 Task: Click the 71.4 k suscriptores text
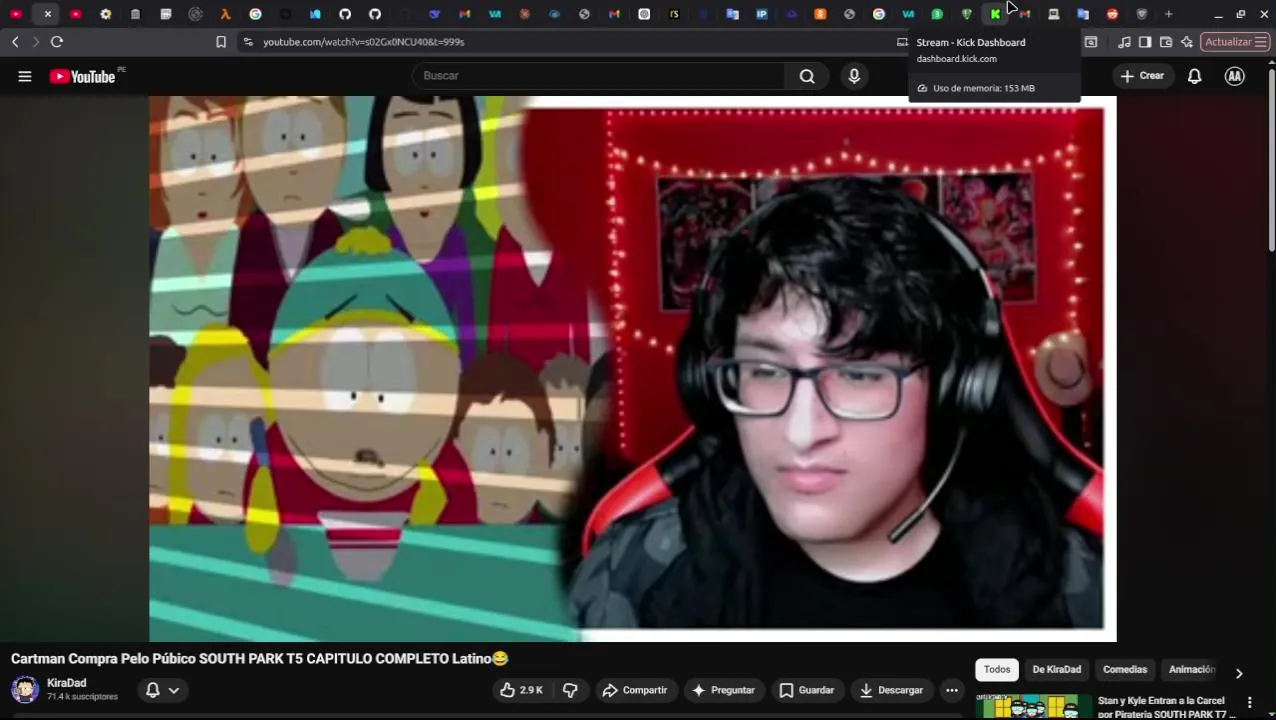82,697
